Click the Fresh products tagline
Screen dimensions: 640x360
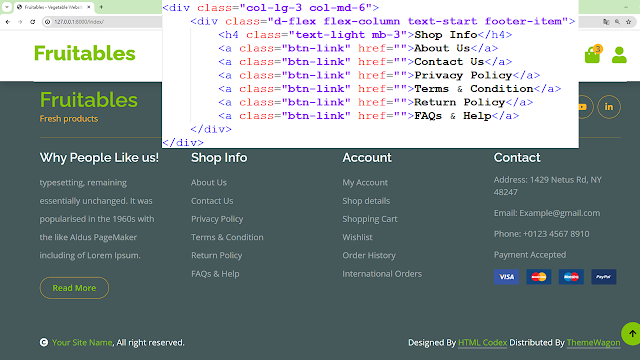tap(69, 119)
